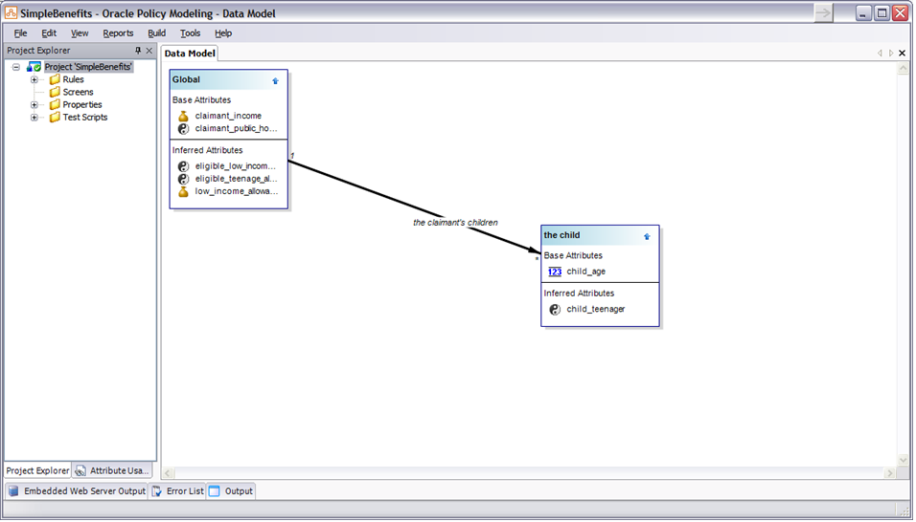Click 'the child' entity title

[562, 235]
